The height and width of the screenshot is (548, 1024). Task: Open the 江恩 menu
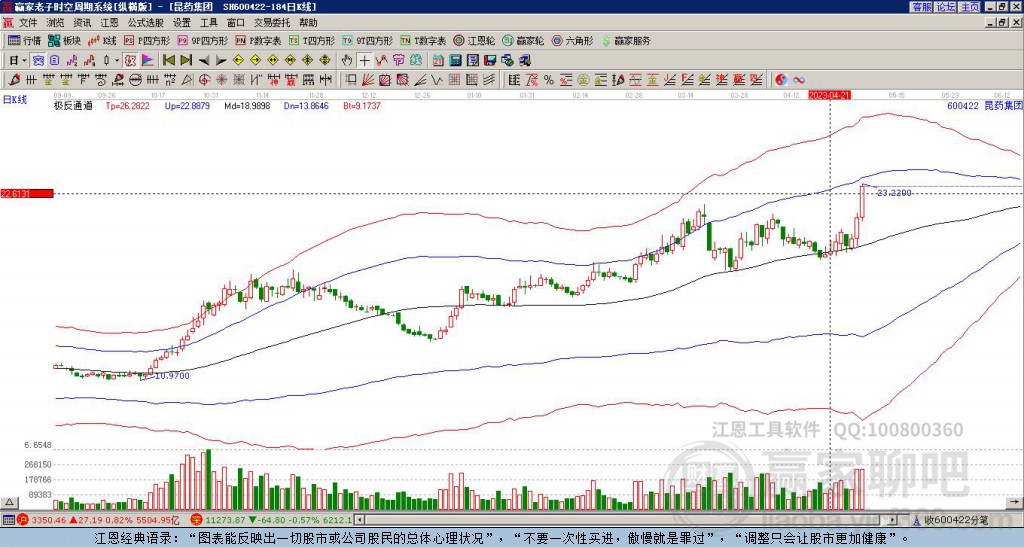tap(109, 23)
